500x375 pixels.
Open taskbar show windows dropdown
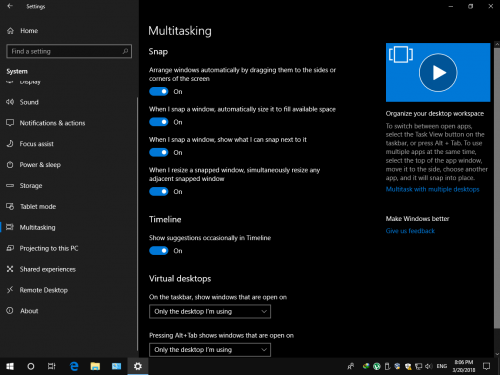pyautogui.click(x=210, y=312)
